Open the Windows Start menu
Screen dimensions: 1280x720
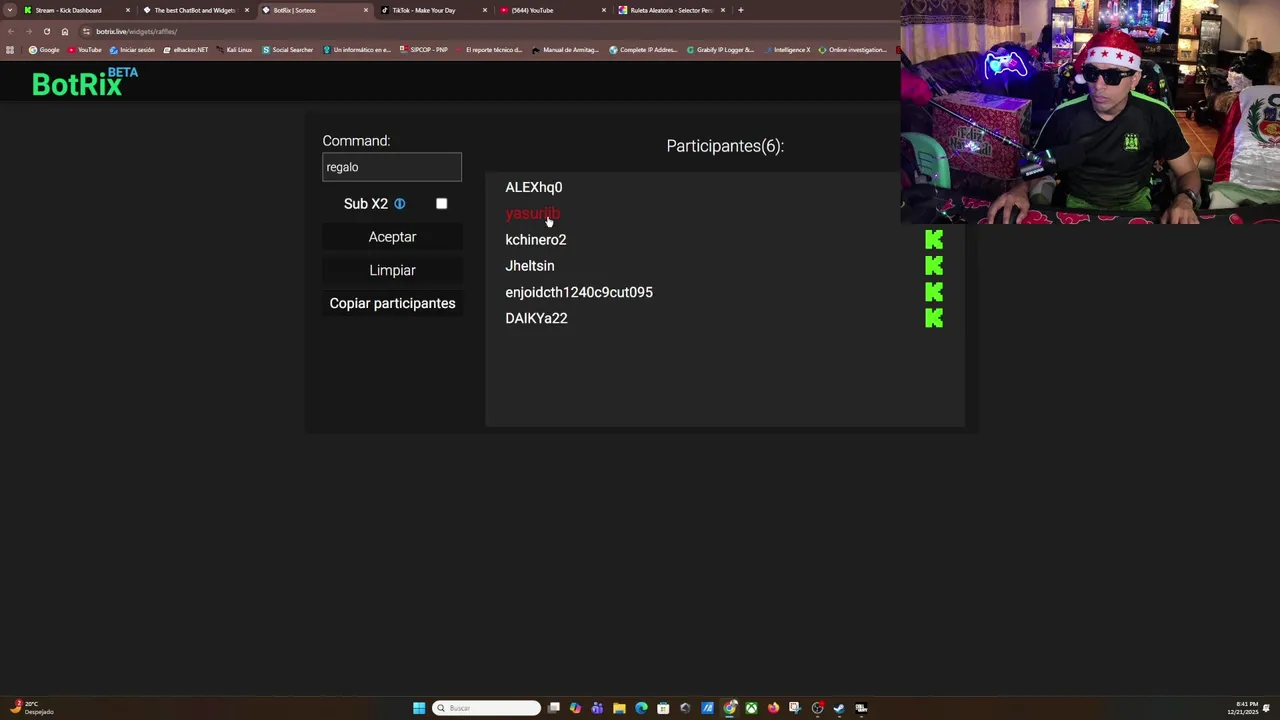(419, 708)
